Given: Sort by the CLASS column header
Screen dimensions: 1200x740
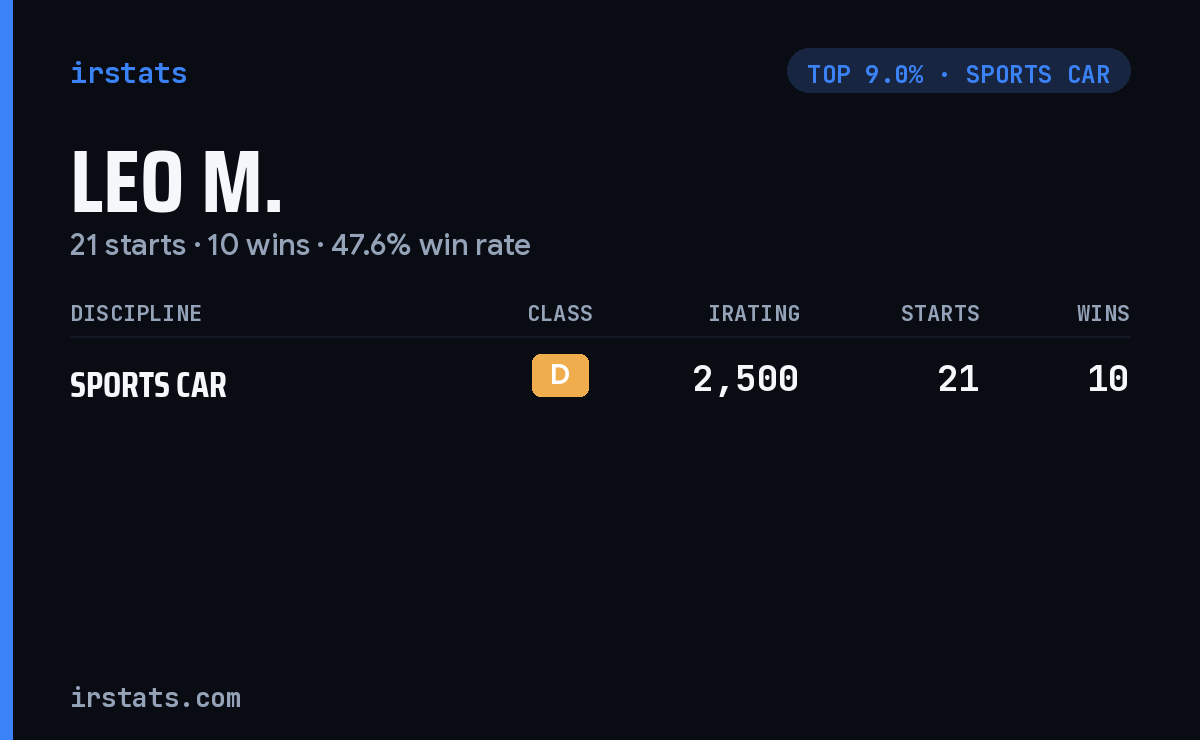Looking at the screenshot, I should (560, 313).
